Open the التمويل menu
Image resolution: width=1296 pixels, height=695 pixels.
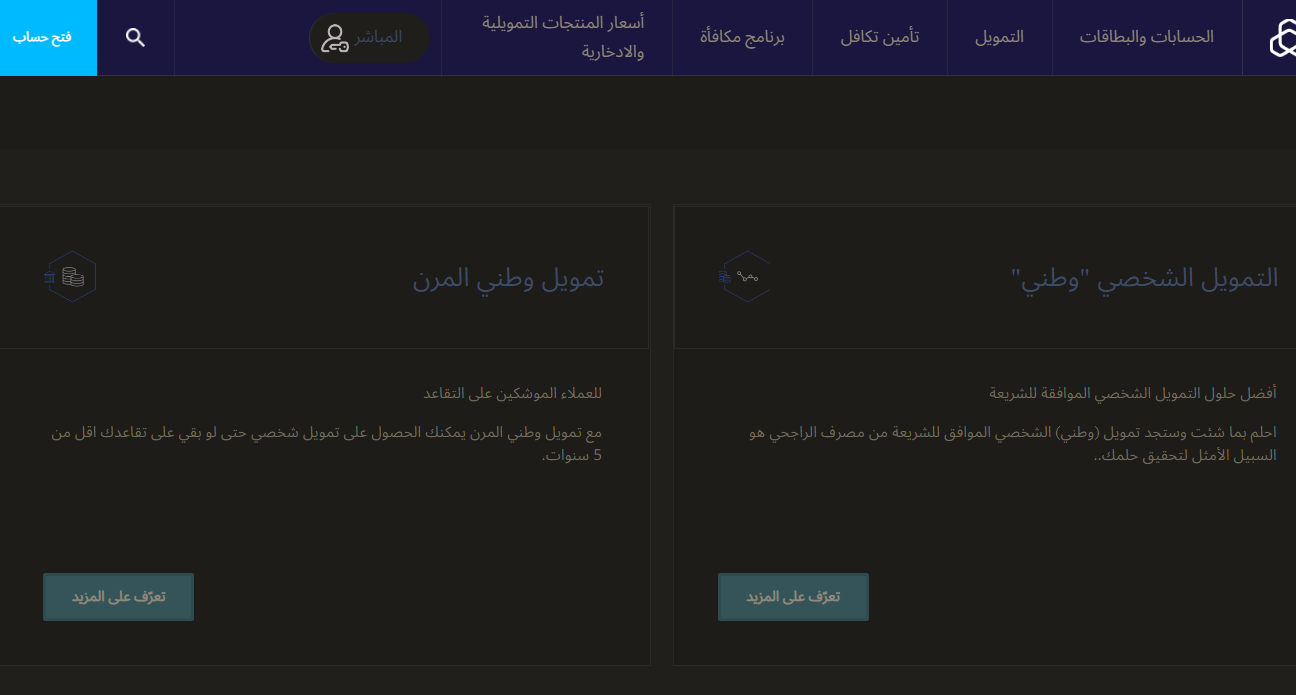point(1000,37)
